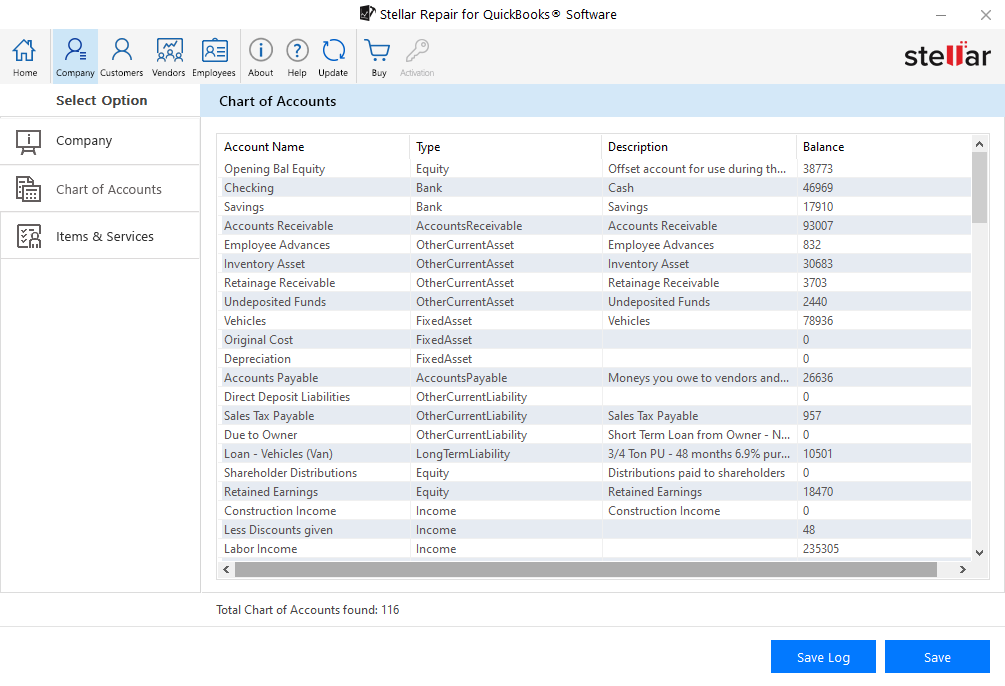Minimize the Stellar Repair window
The image size is (1005, 686).
[x=941, y=15]
